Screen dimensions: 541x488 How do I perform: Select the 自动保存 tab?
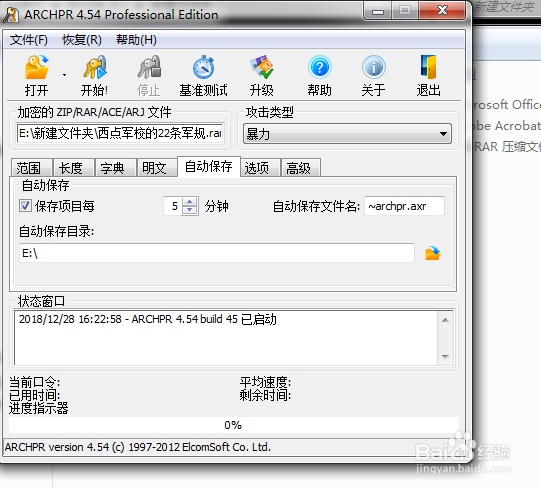209,167
